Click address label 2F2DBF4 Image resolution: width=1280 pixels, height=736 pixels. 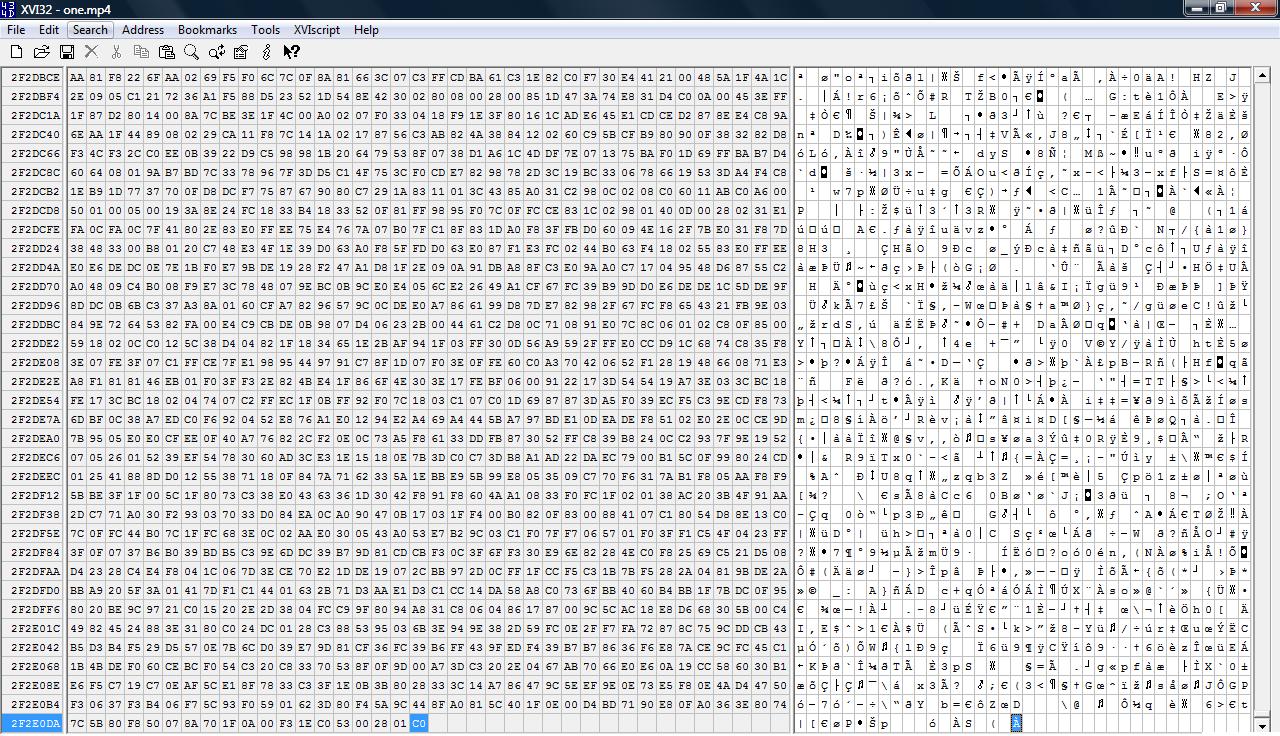[x=35, y=96]
